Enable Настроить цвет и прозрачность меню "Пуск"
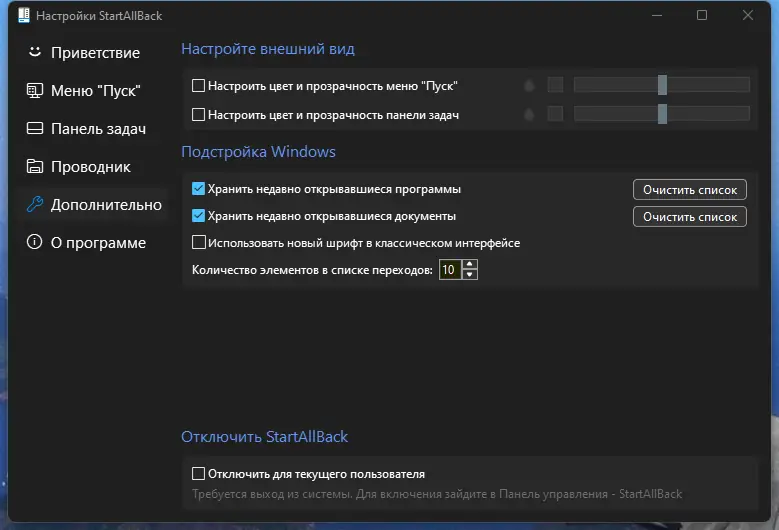 pyautogui.click(x=198, y=85)
